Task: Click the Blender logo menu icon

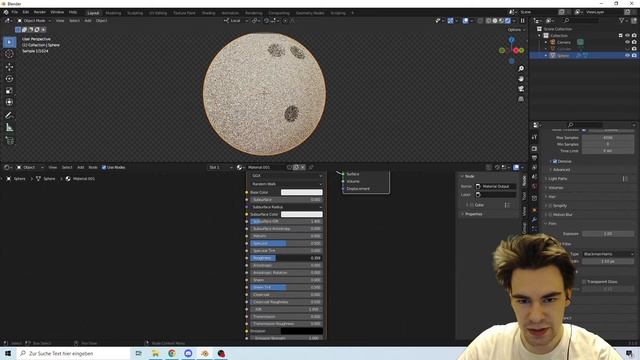Action: point(6,12)
